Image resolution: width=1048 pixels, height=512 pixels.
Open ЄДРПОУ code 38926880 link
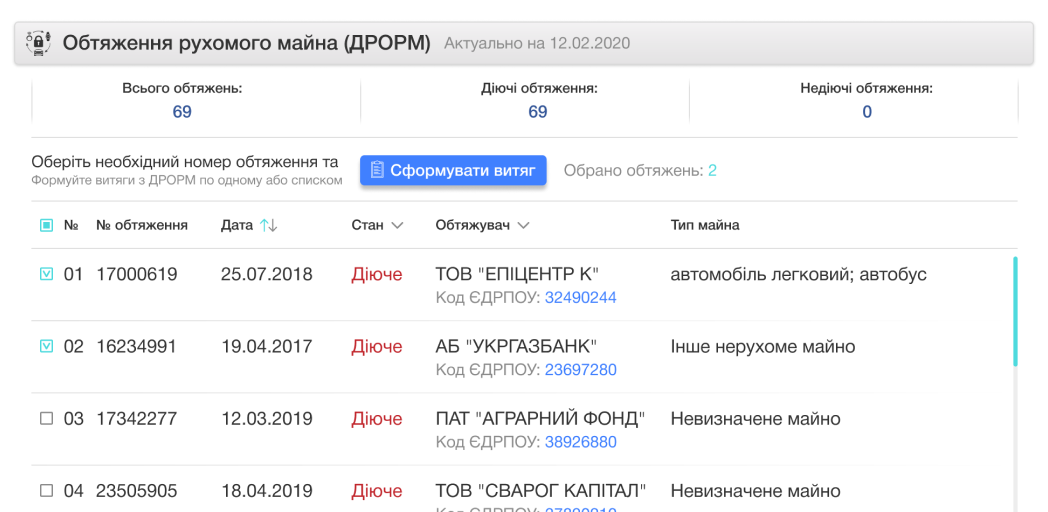tap(580, 442)
